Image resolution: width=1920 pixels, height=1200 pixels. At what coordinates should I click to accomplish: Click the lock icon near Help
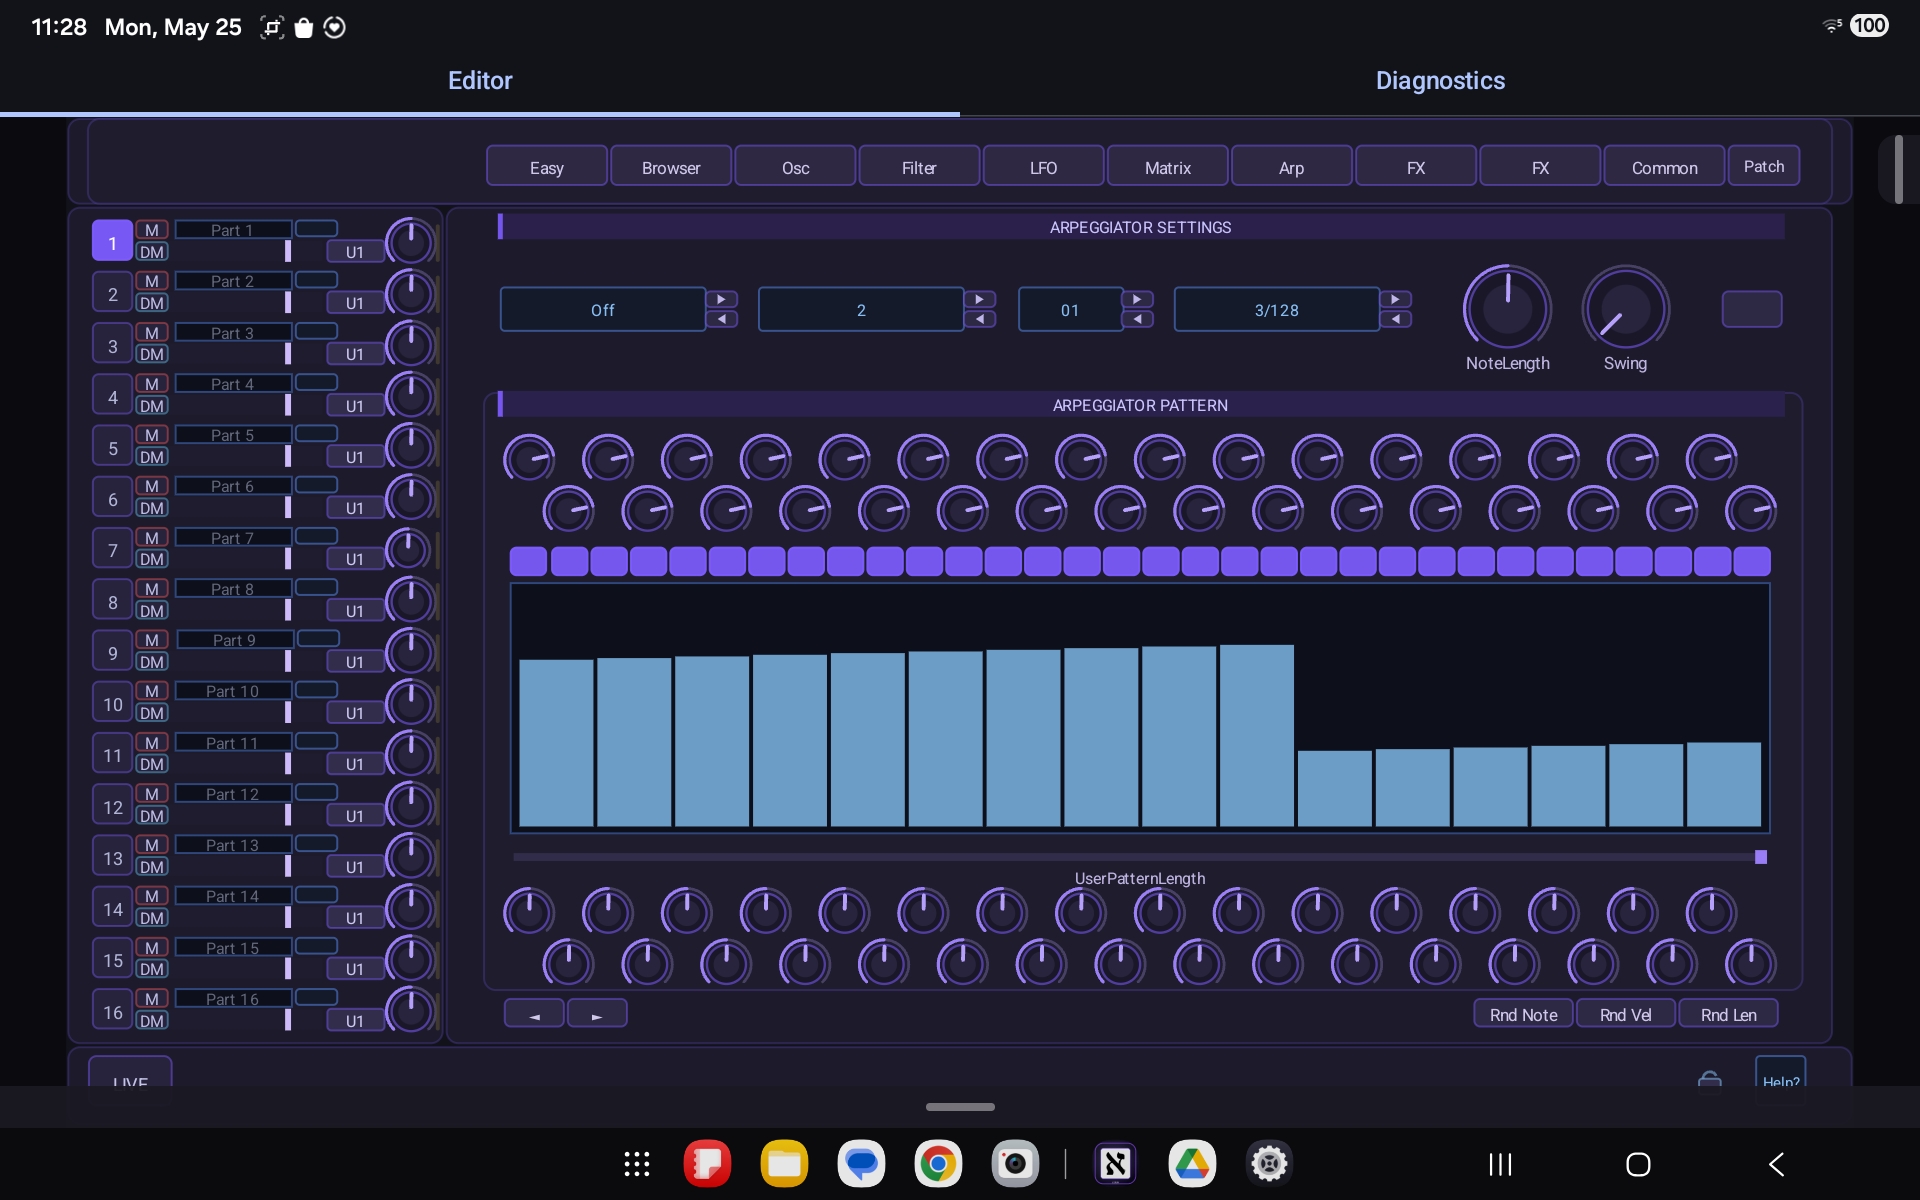pos(1710,1079)
